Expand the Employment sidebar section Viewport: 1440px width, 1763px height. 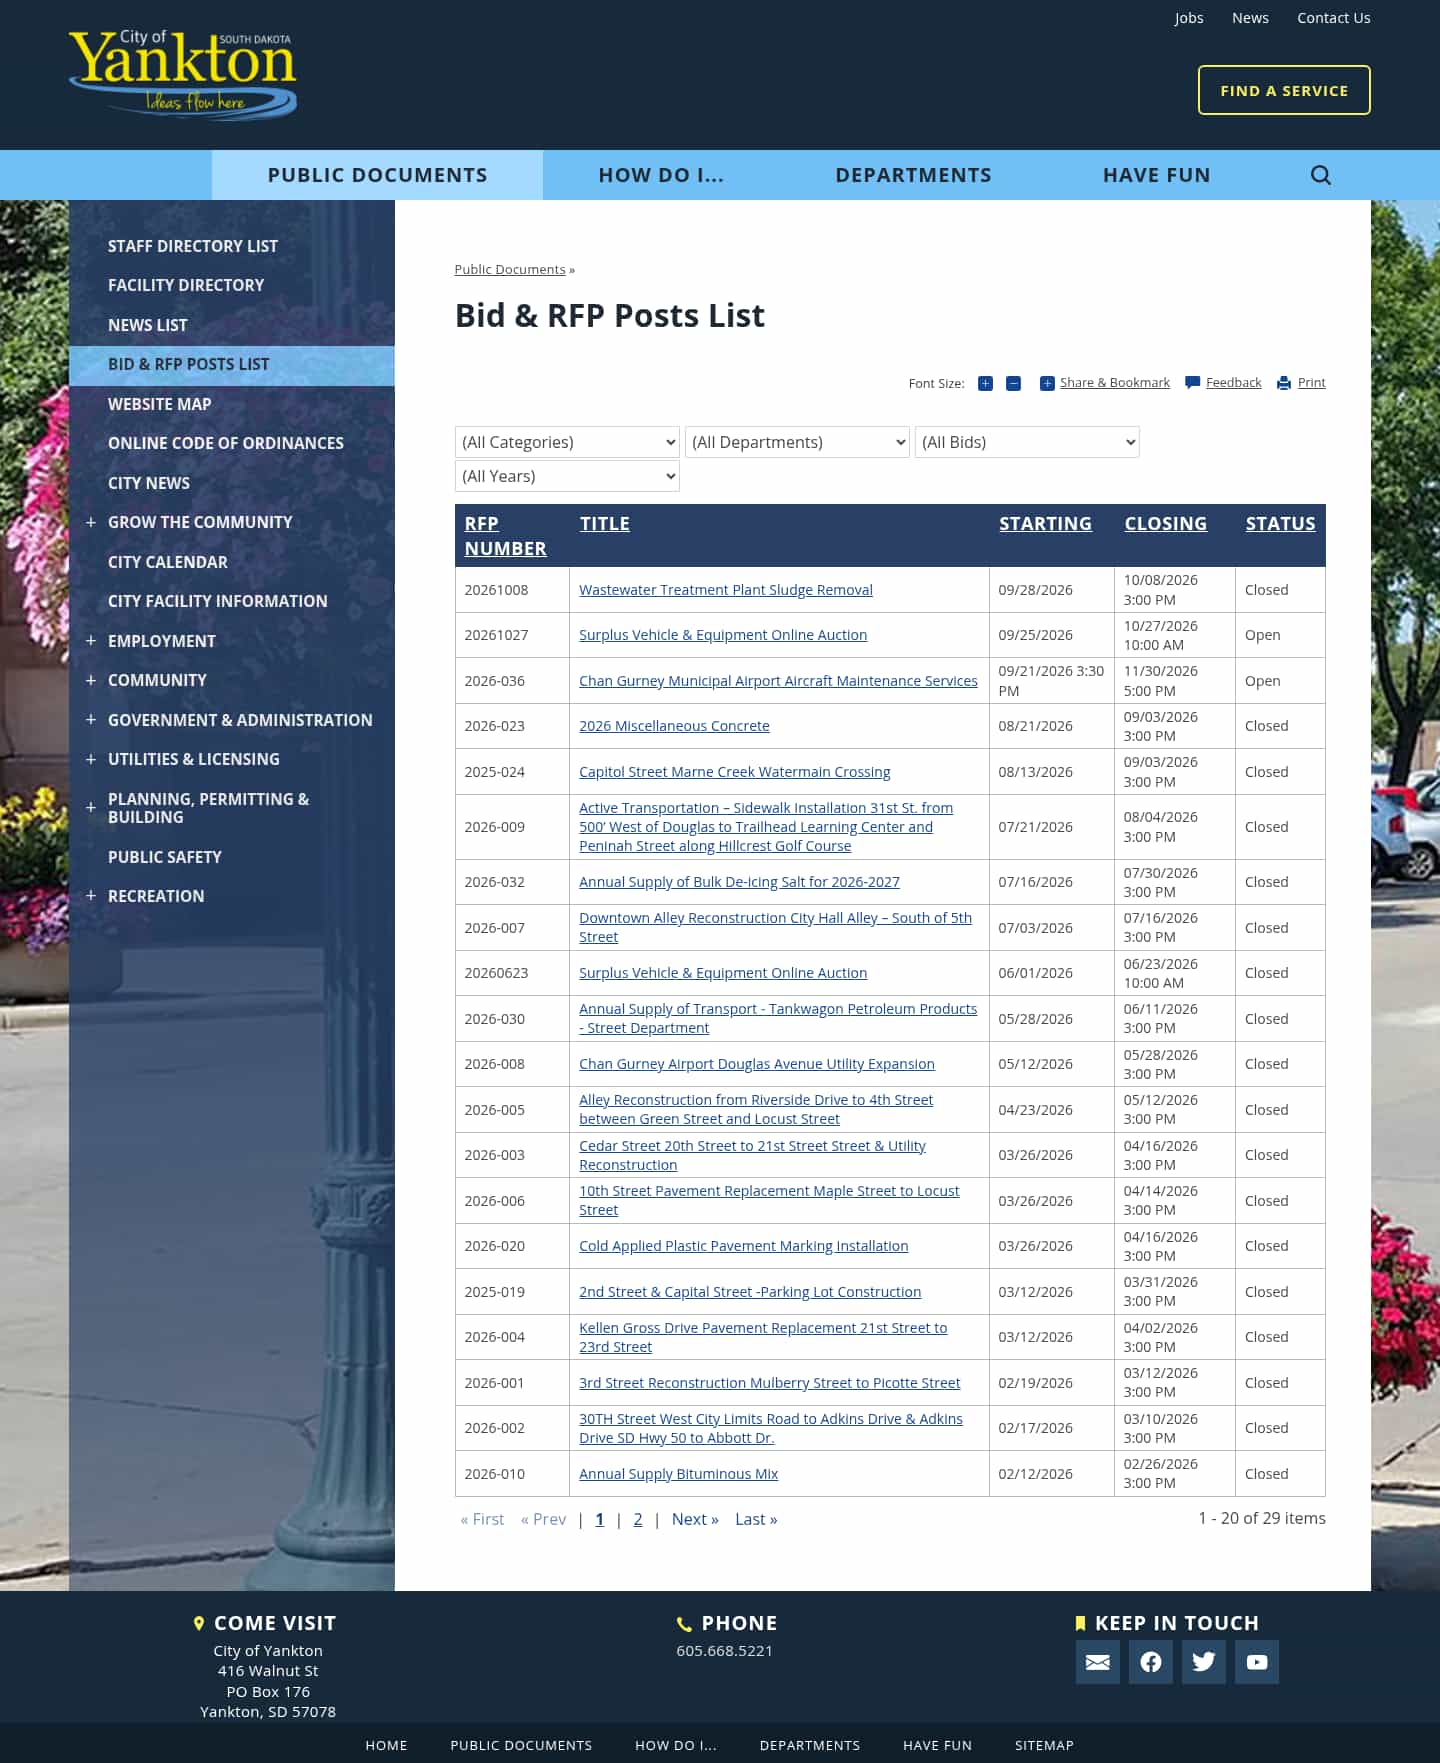coord(91,641)
